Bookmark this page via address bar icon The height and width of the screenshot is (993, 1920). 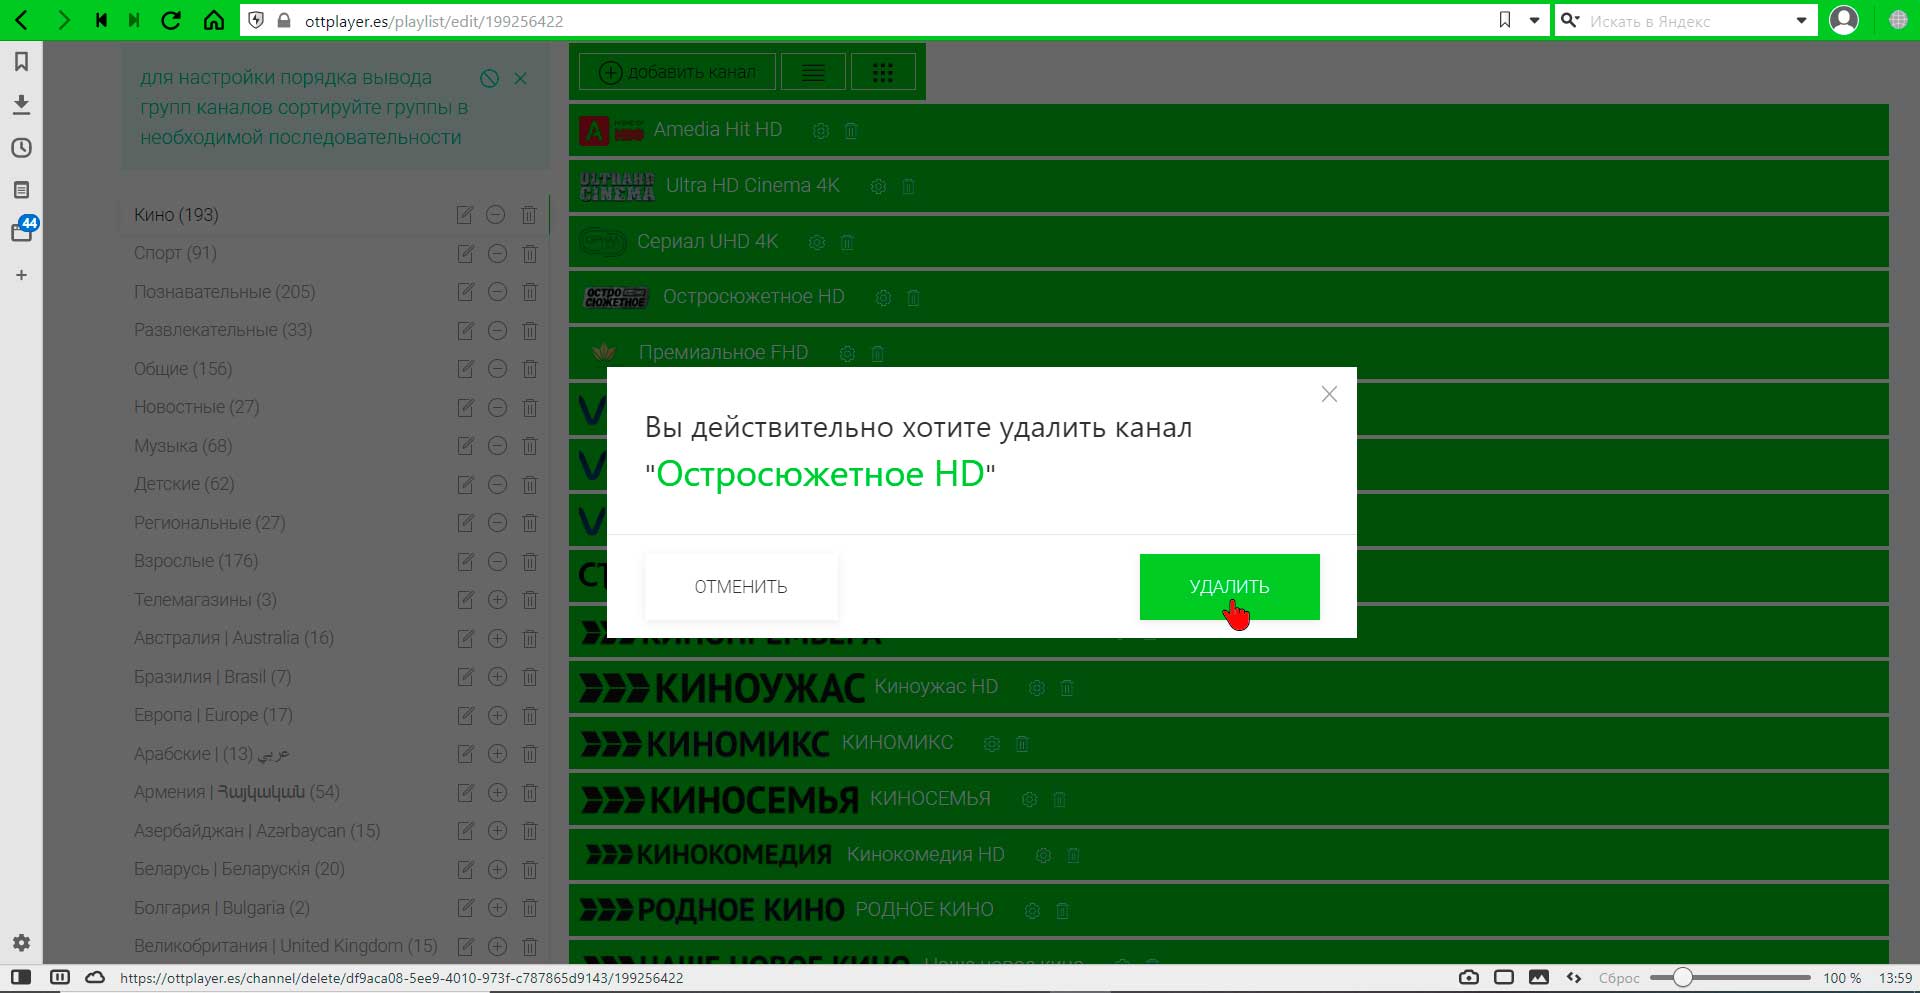click(x=1504, y=20)
